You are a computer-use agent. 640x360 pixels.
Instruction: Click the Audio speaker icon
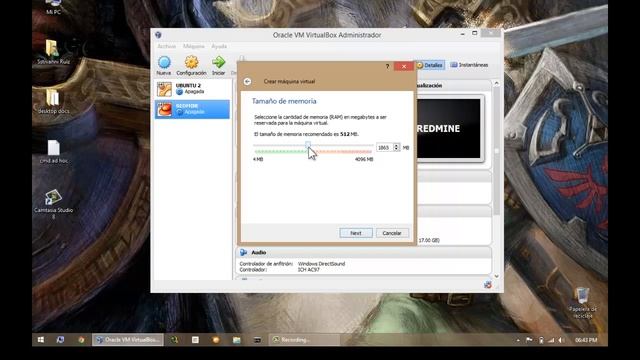coord(244,253)
